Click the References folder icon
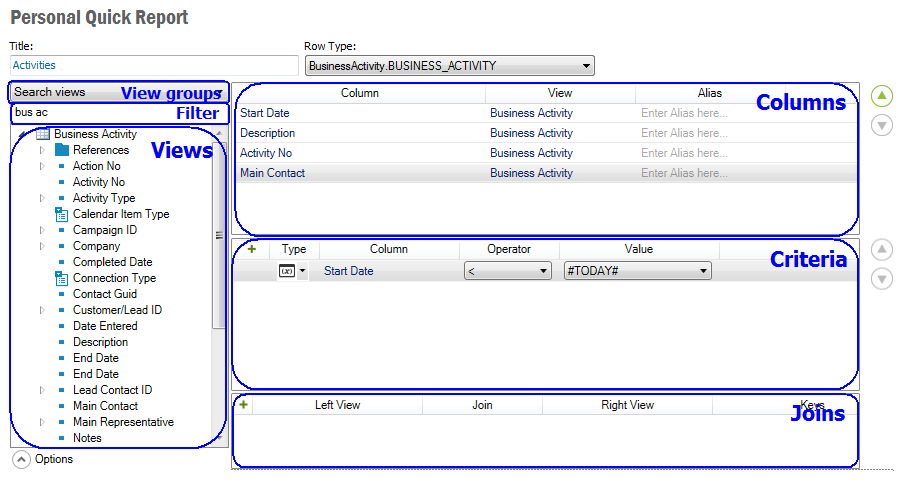The image size is (898, 480). pyautogui.click(x=61, y=150)
